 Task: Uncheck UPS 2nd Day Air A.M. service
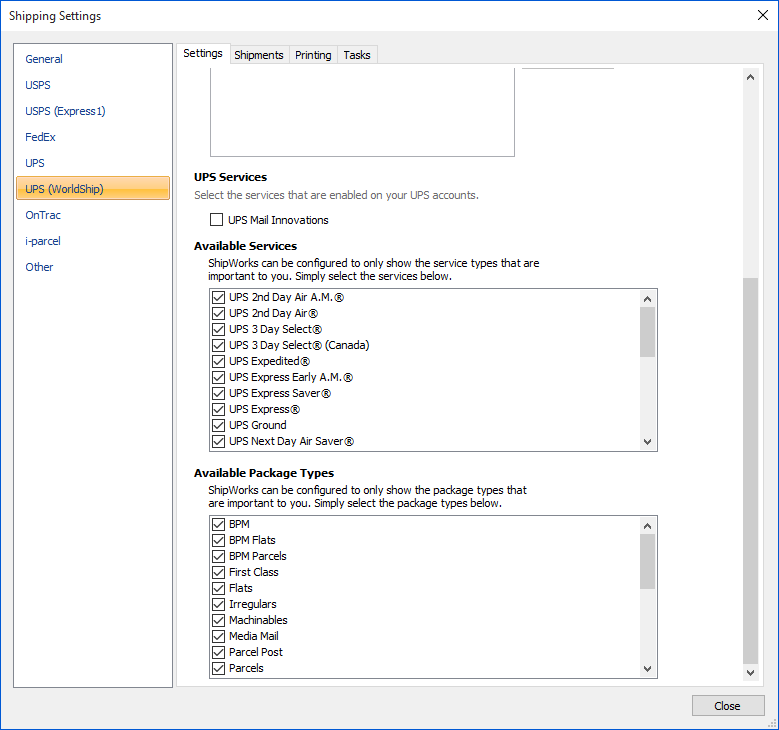tap(218, 297)
